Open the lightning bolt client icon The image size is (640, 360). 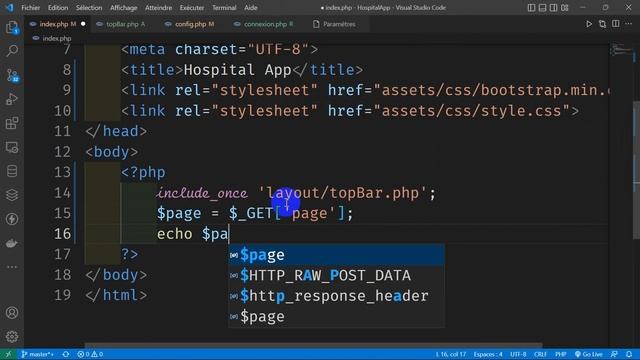point(12,219)
